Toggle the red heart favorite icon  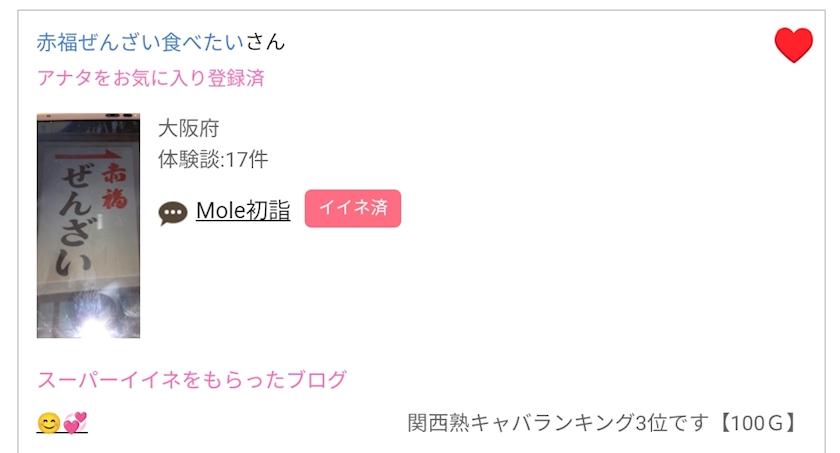[x=793, y=46]
